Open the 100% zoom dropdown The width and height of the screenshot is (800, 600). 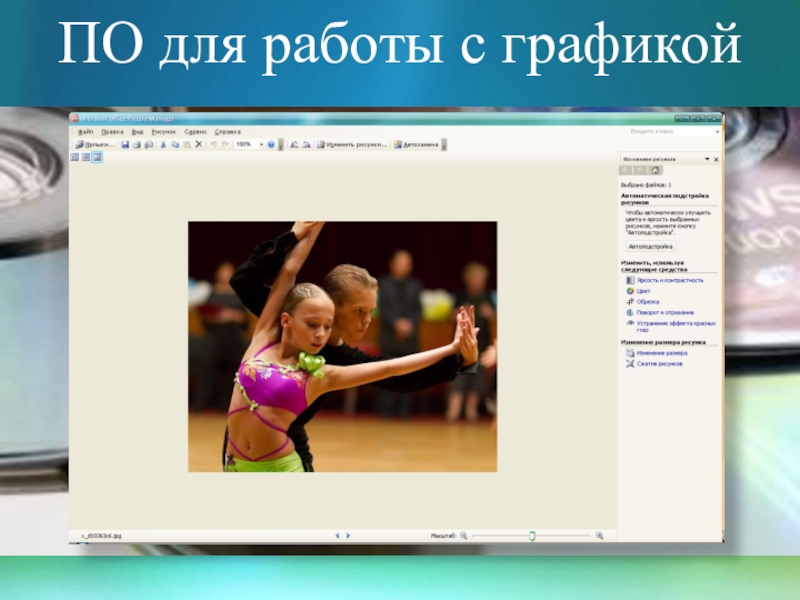click(261, 144)
